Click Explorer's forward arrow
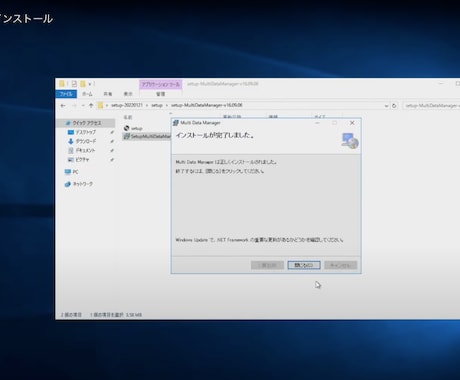The height and width of the screenshot is (380, 460). click(74, 106)
